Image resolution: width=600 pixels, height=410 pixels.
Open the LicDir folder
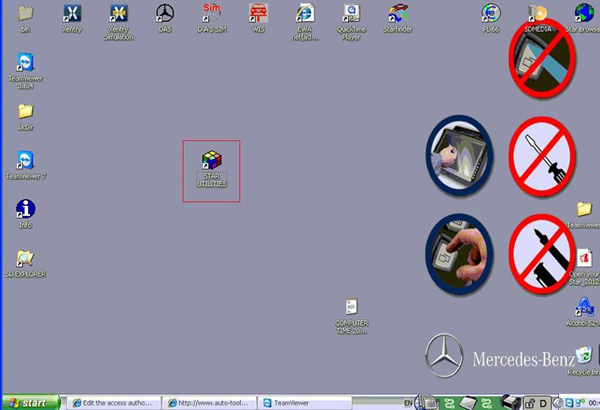point(25,112)
